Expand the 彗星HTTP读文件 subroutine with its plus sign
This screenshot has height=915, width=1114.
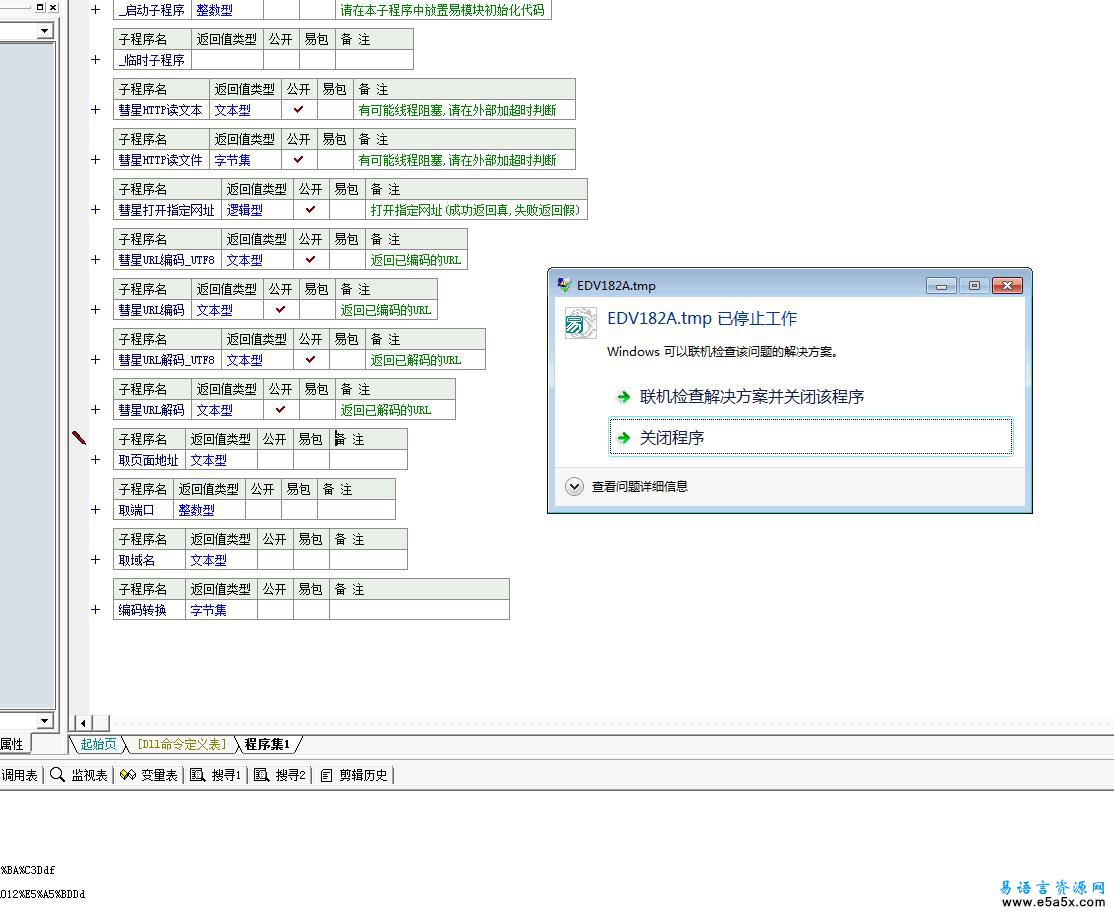(96, 160)
